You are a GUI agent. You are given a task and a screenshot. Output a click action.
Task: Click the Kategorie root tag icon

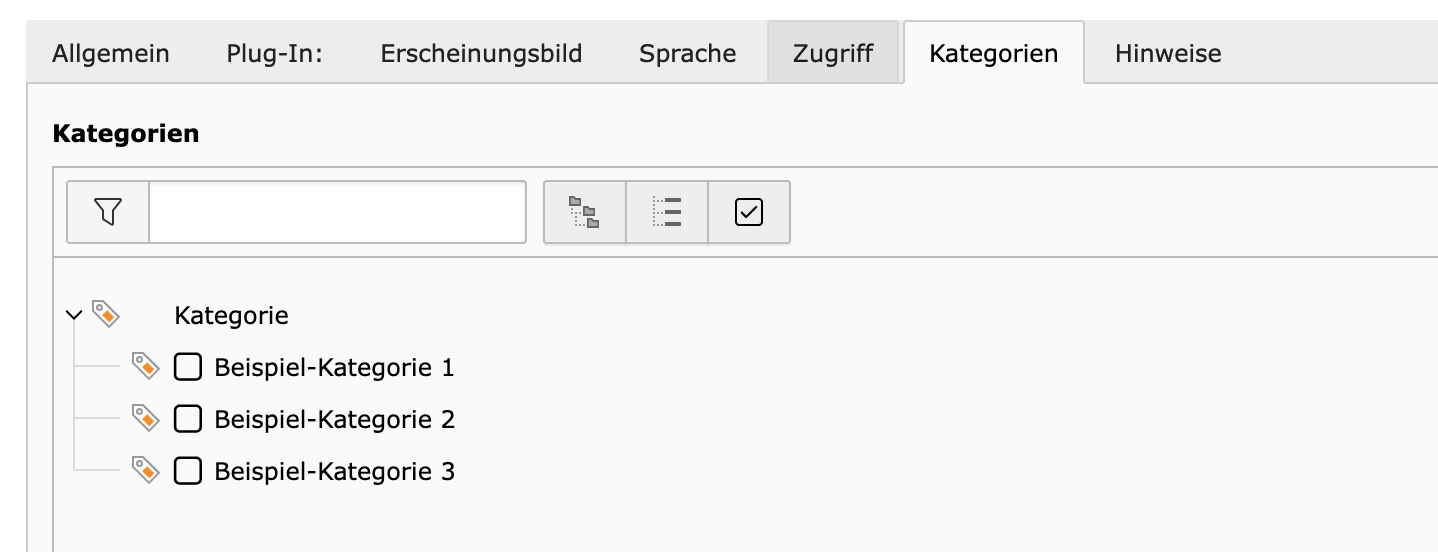pos(106,314)
